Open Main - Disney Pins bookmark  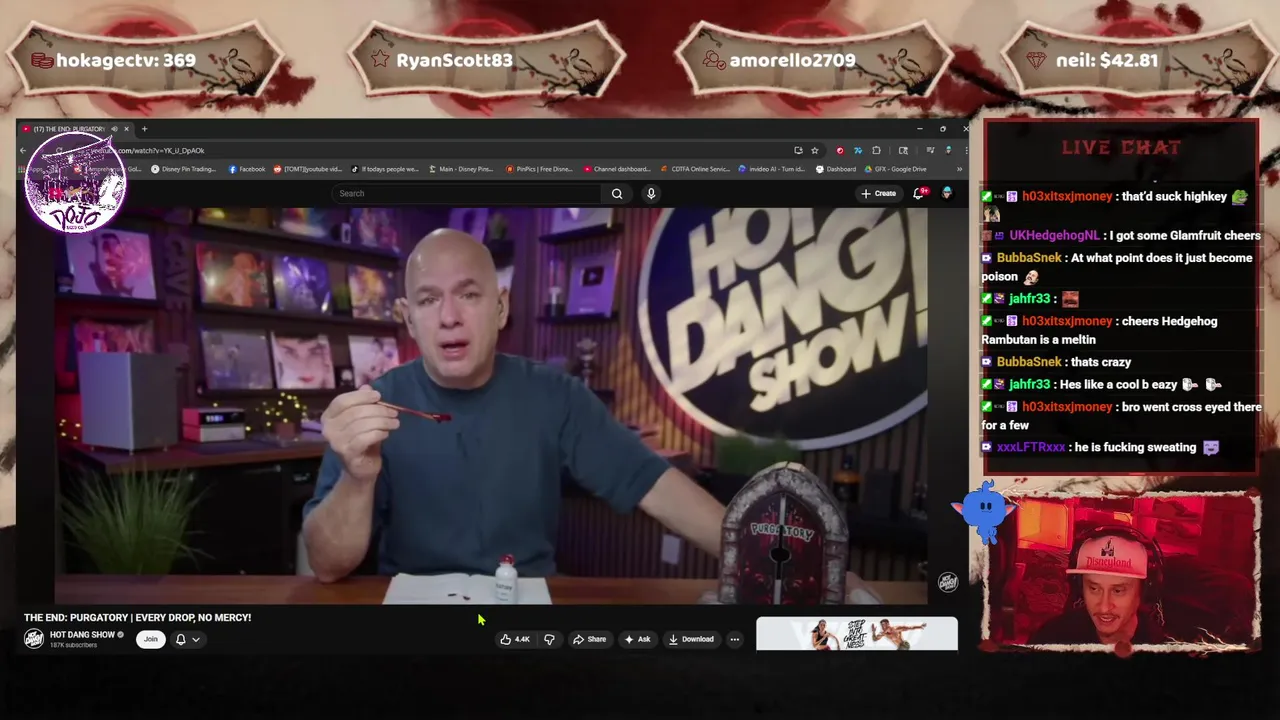coord(461,169)
